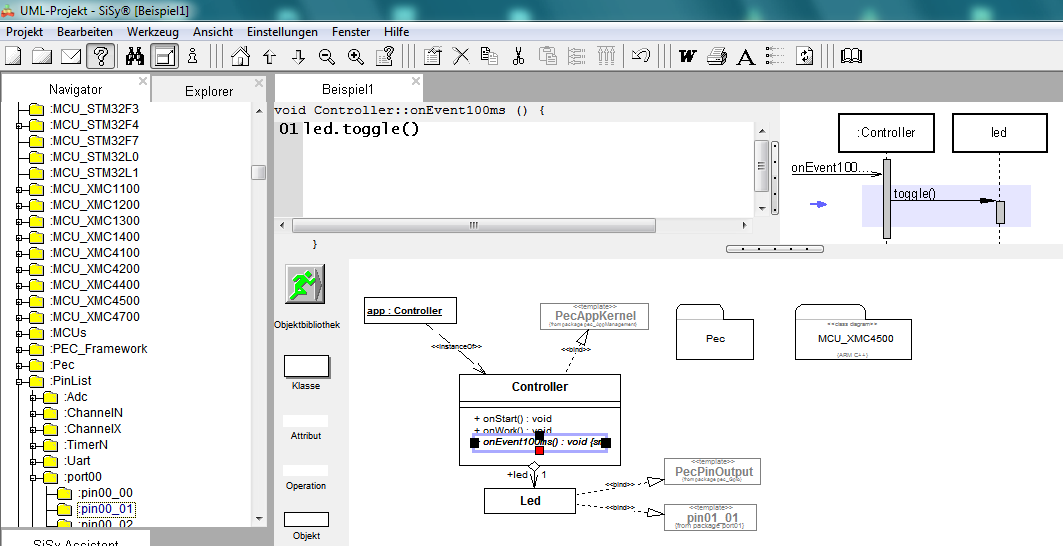The height and width of the screenshot is (546, 1063).
Task: Expand the :MCU_XMC4500 tree node
Action: pyautogui.click(x=18, y=301)
